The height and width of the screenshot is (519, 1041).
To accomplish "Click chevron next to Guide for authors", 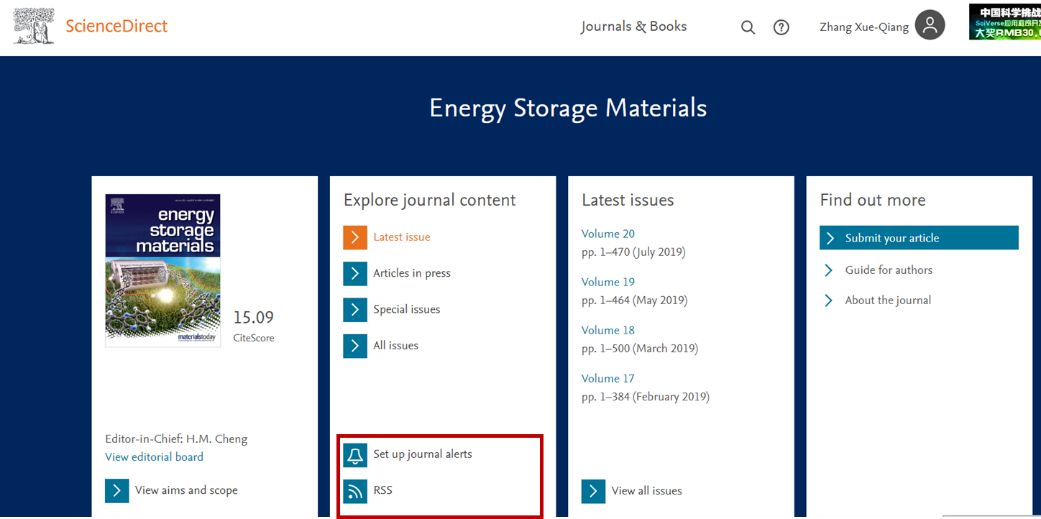I will point(828,270).
